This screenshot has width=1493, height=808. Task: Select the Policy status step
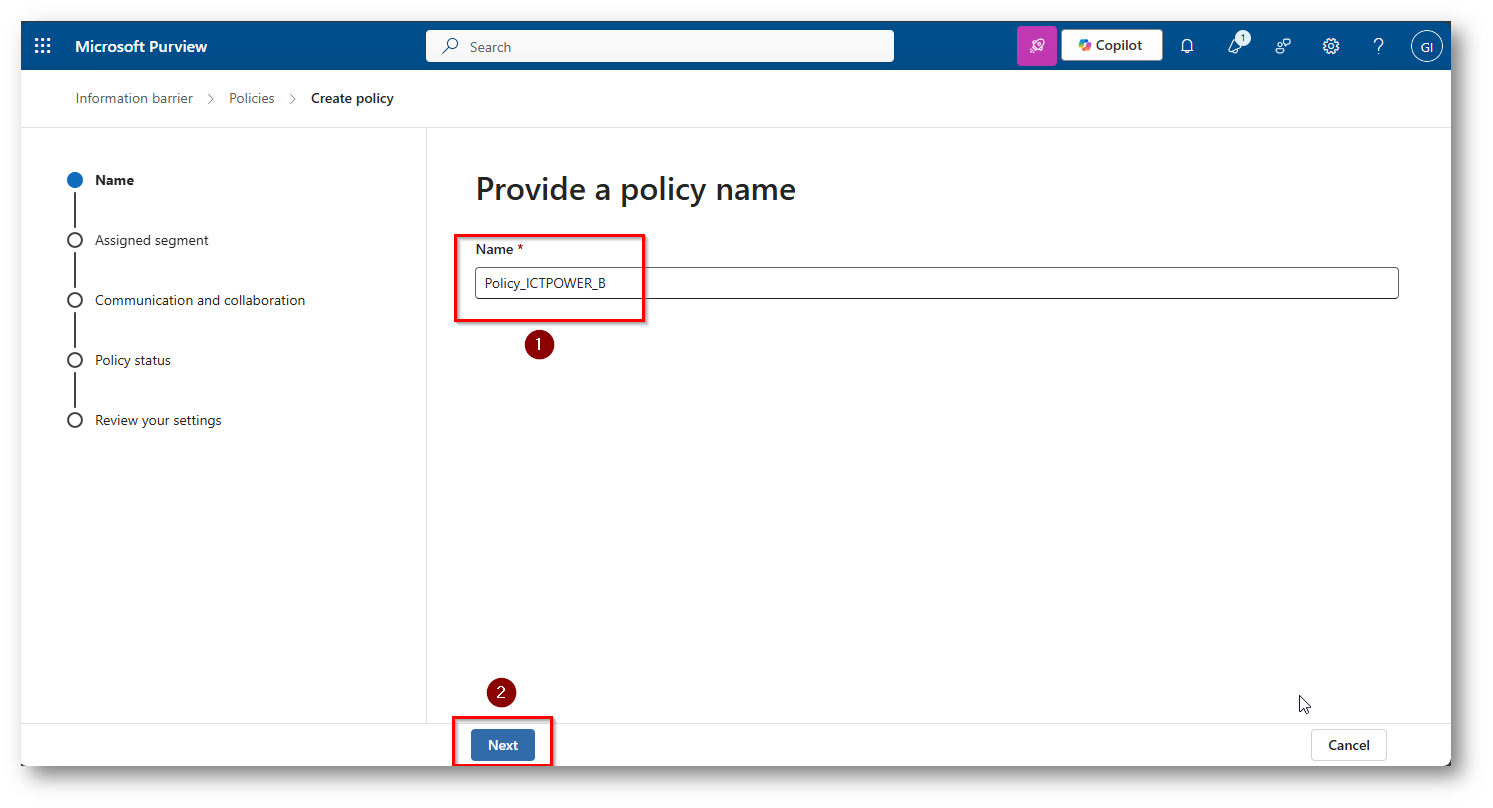click(x=119, y=360)
